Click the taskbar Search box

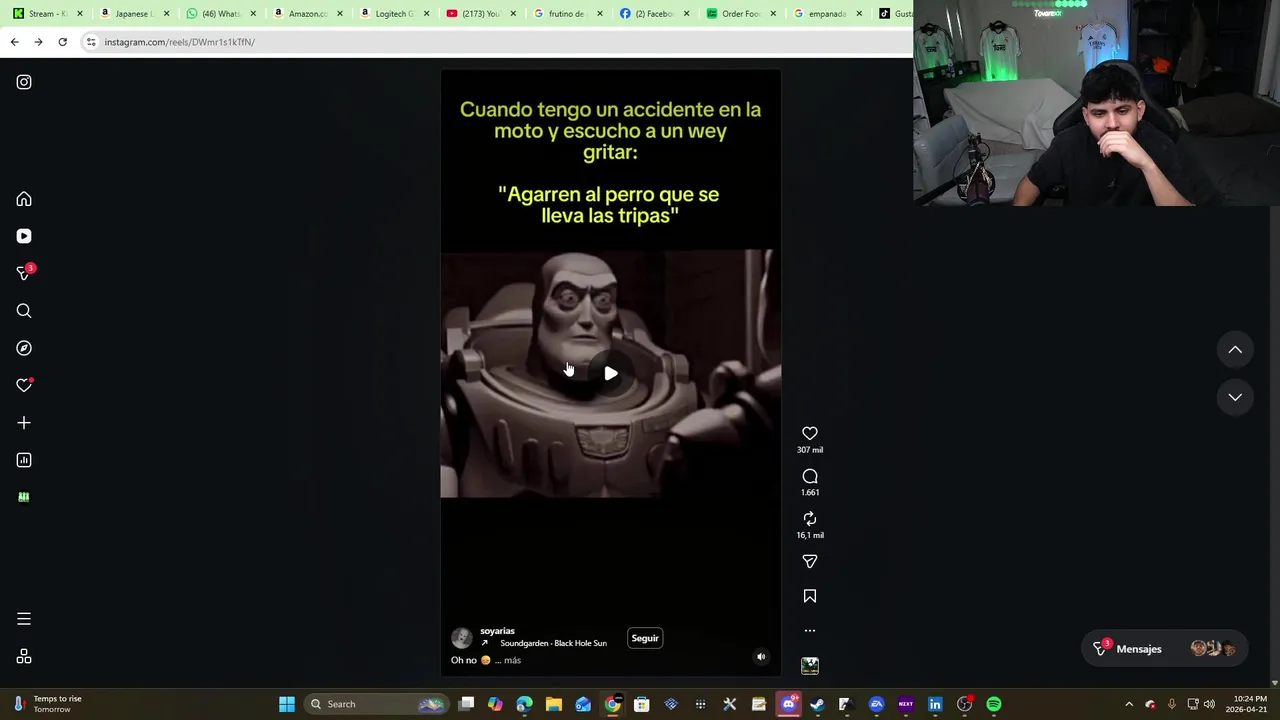click(376, 704)
